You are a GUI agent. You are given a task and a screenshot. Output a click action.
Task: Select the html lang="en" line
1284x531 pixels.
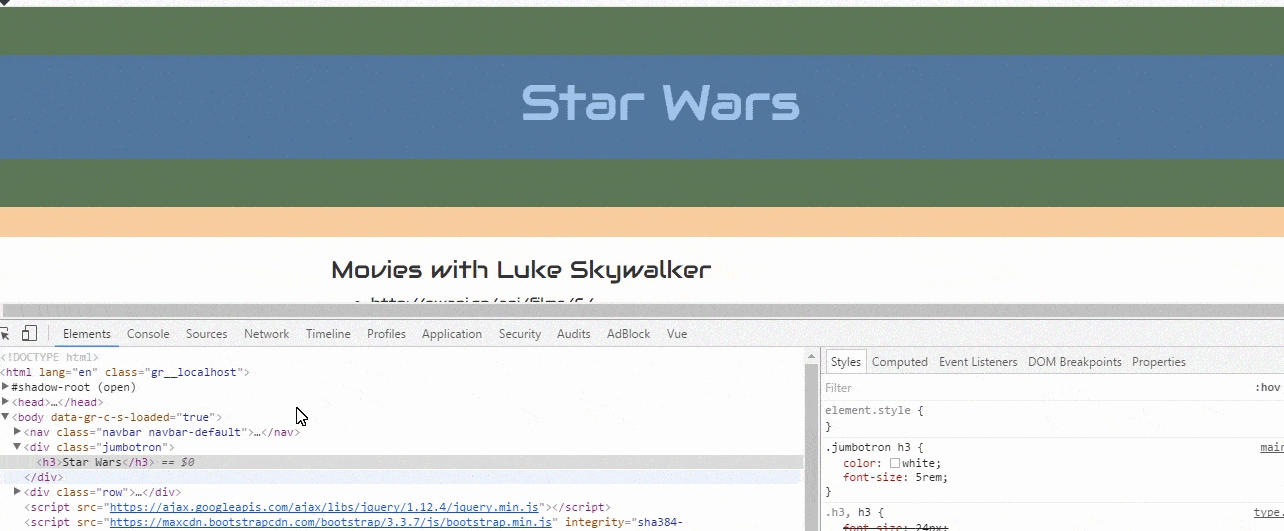click(x=125, y=372)
